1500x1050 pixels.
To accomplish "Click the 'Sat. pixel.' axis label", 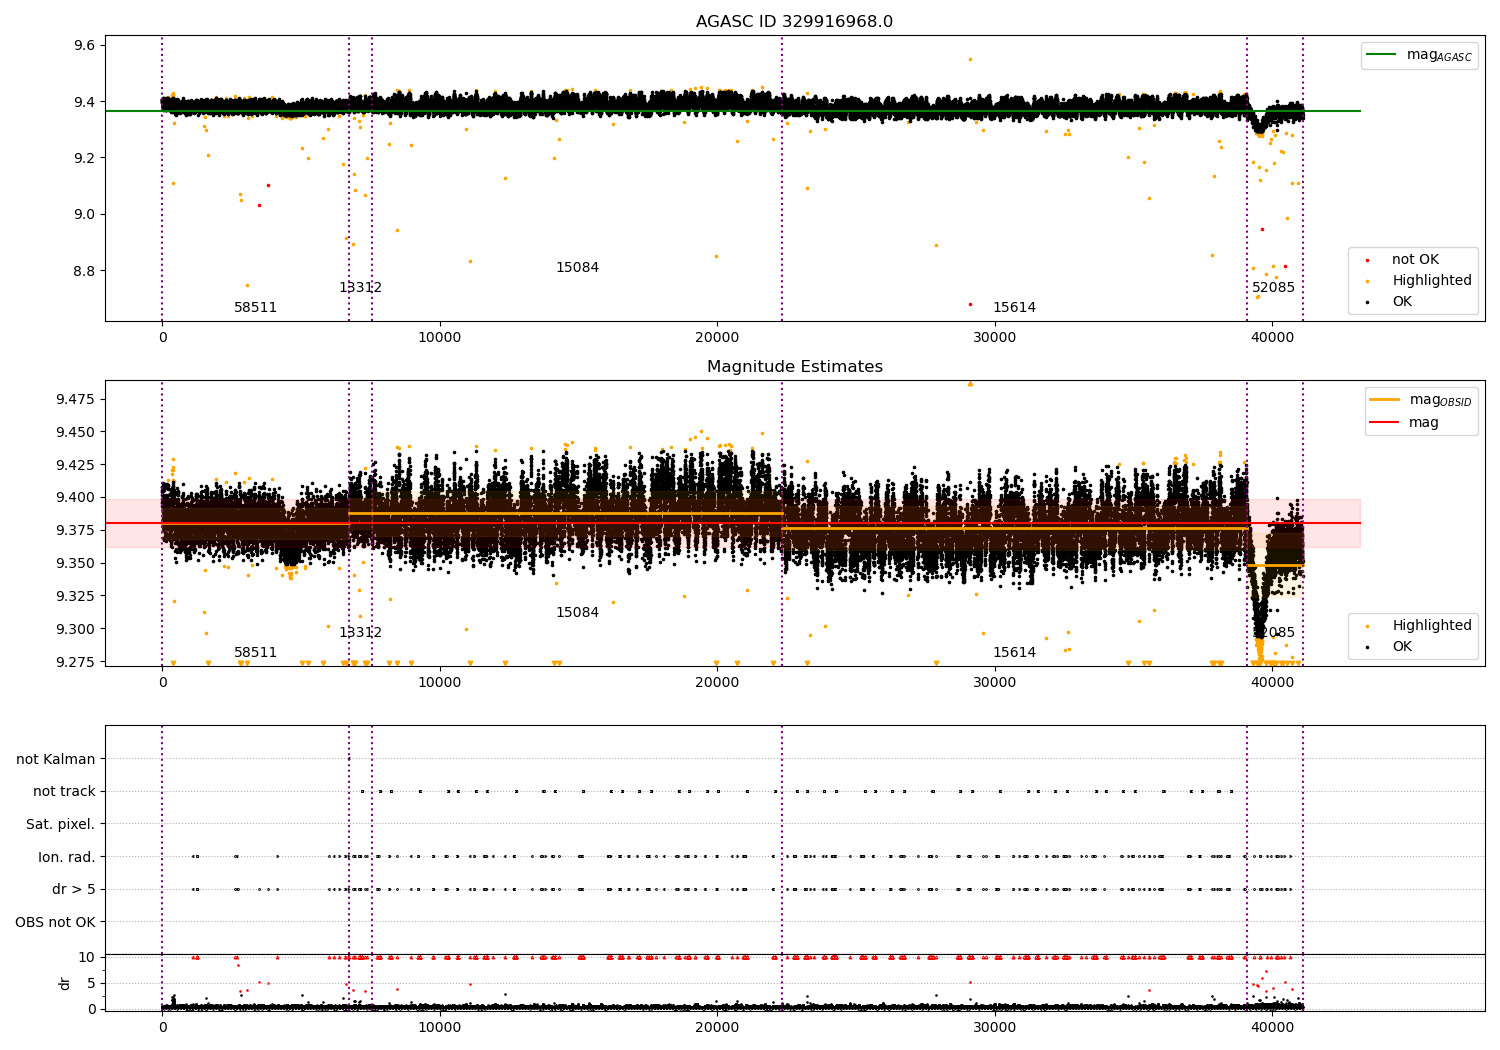I will [x=61, y=825].
